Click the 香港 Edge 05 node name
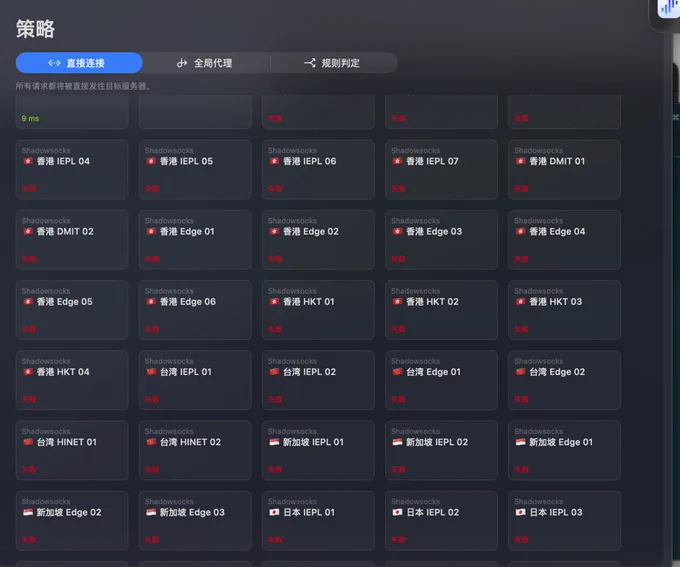 [x=64, y=302]
